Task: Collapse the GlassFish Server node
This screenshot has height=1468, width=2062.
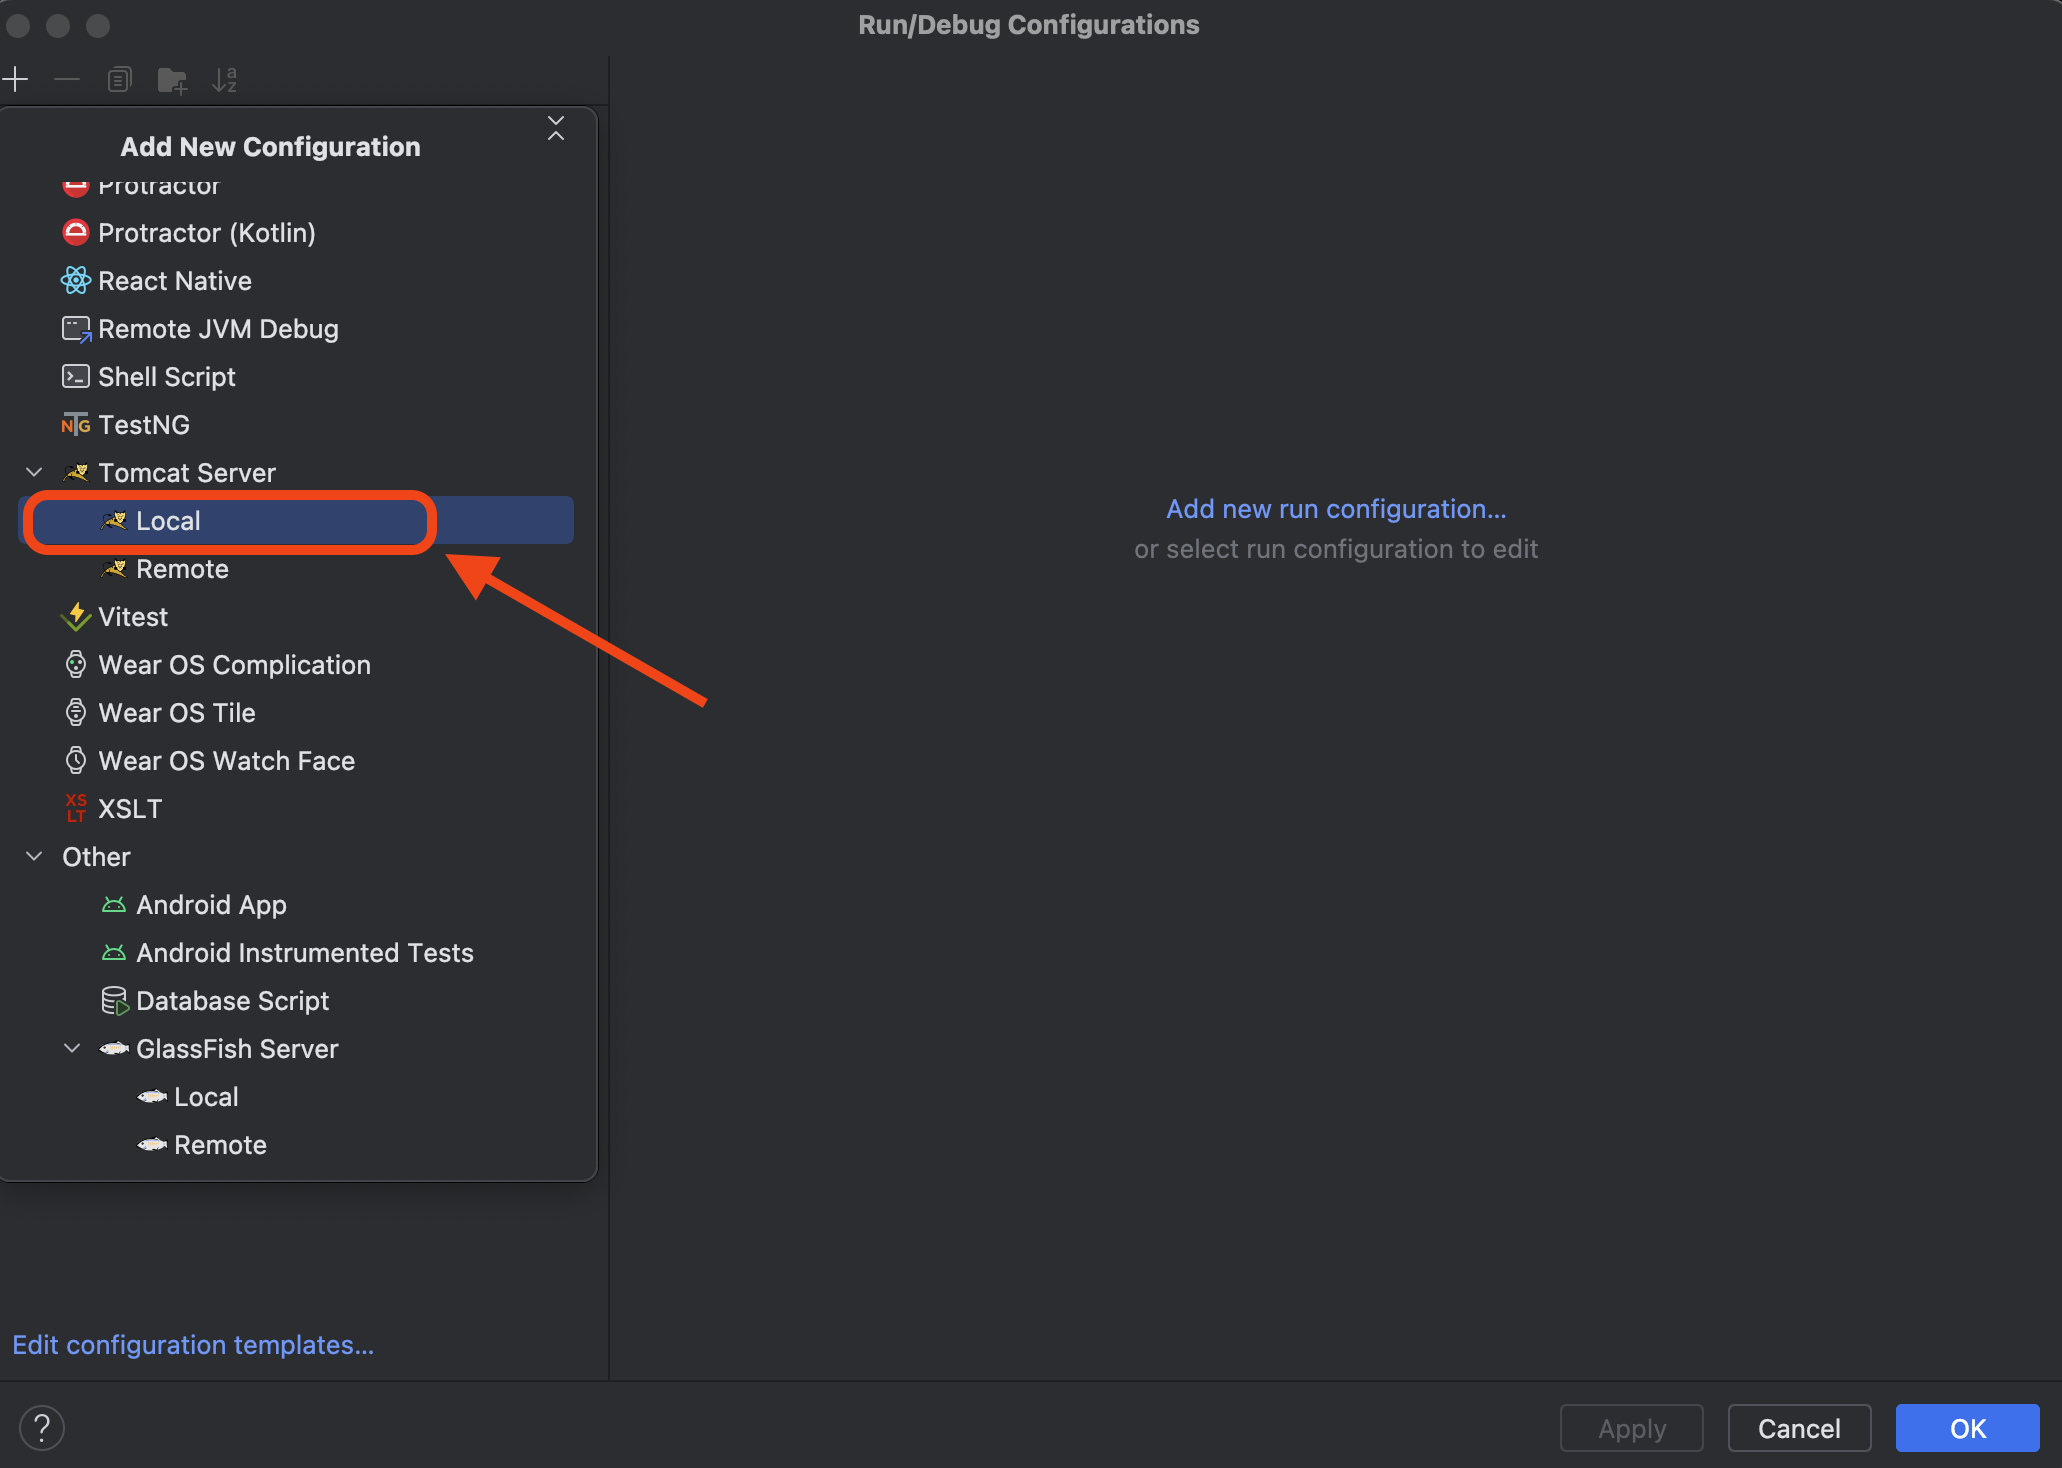Action: point(72,1048)
